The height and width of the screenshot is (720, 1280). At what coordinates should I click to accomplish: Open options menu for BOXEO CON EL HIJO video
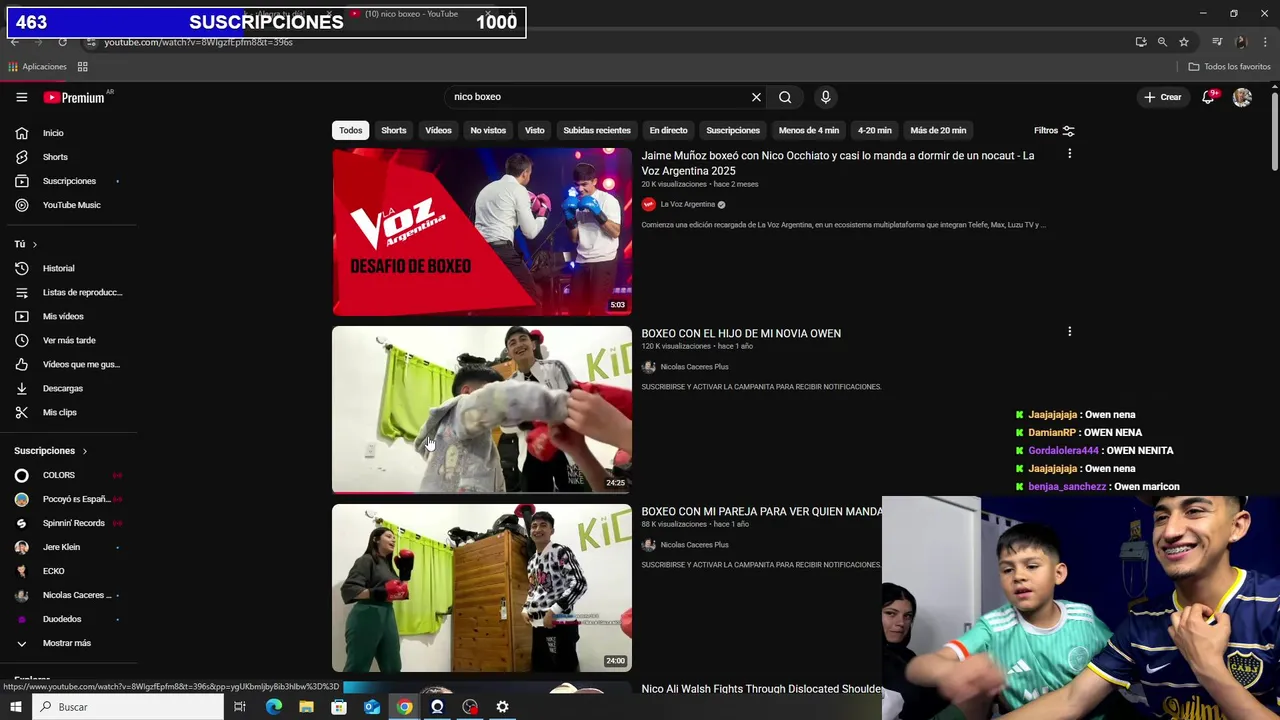point(1069,332)
